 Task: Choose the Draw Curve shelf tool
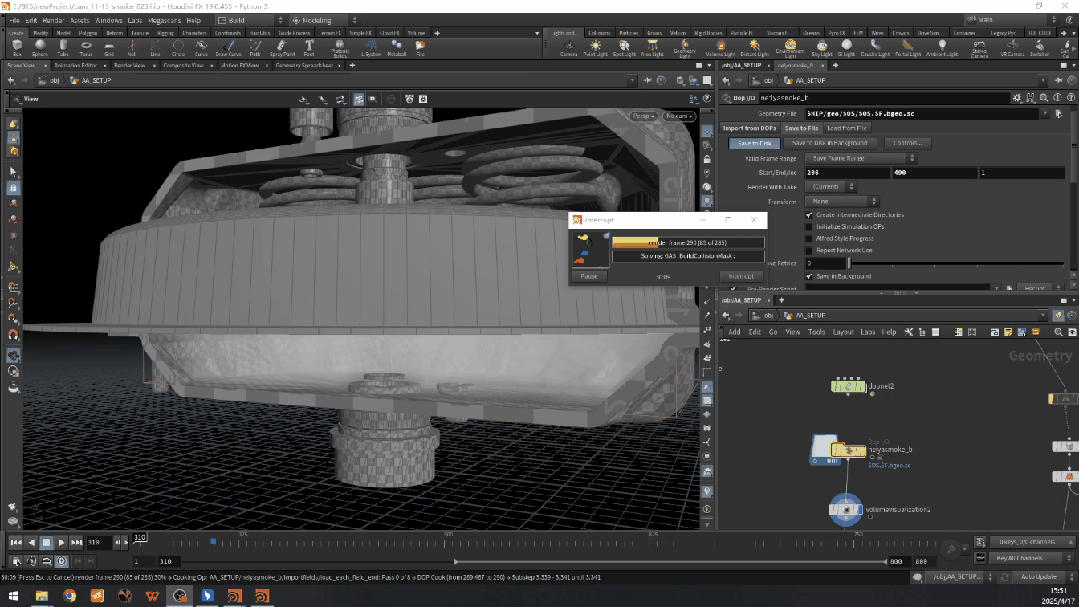coord(228,47)
